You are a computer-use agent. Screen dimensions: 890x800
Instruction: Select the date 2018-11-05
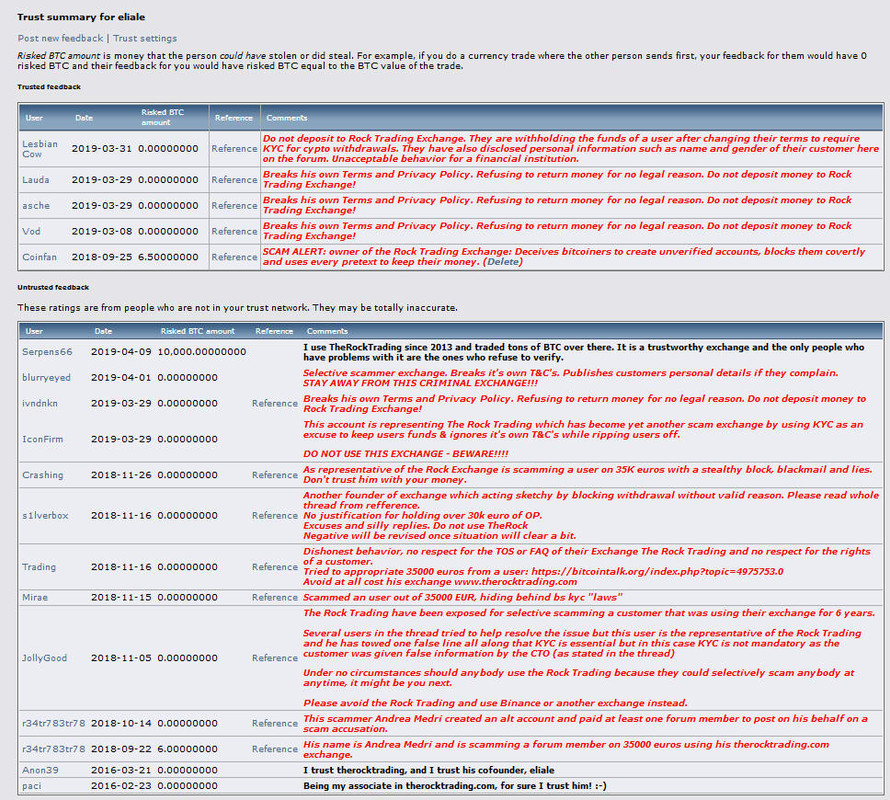pos(121,657)
